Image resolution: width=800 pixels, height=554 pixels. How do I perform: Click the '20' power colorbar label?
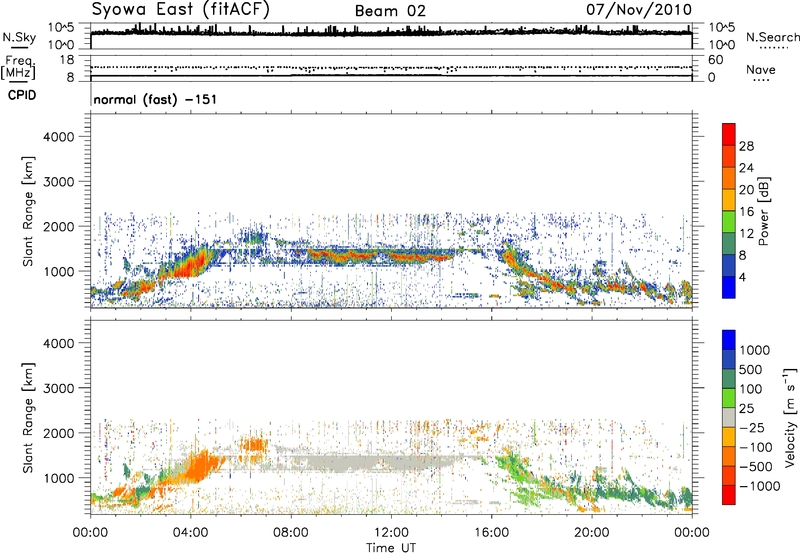746,190
